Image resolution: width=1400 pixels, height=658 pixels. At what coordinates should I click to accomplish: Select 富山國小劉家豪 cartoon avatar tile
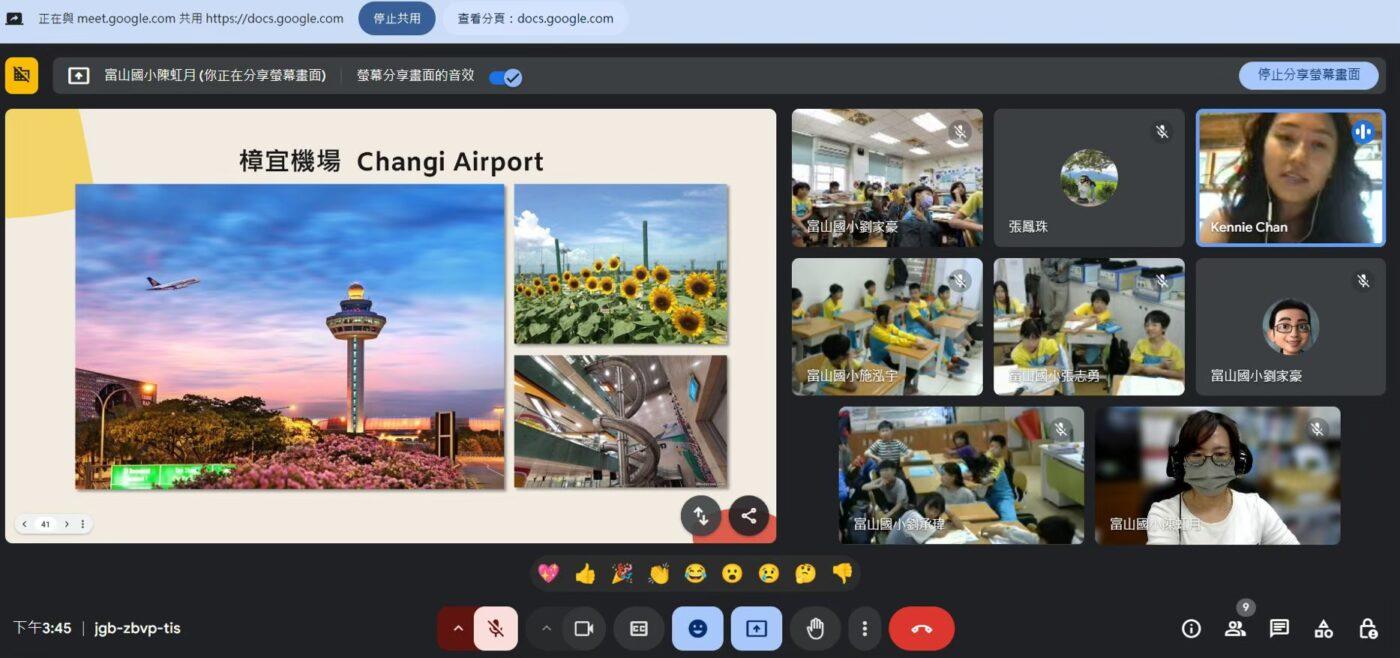(x=1291, y=327)
